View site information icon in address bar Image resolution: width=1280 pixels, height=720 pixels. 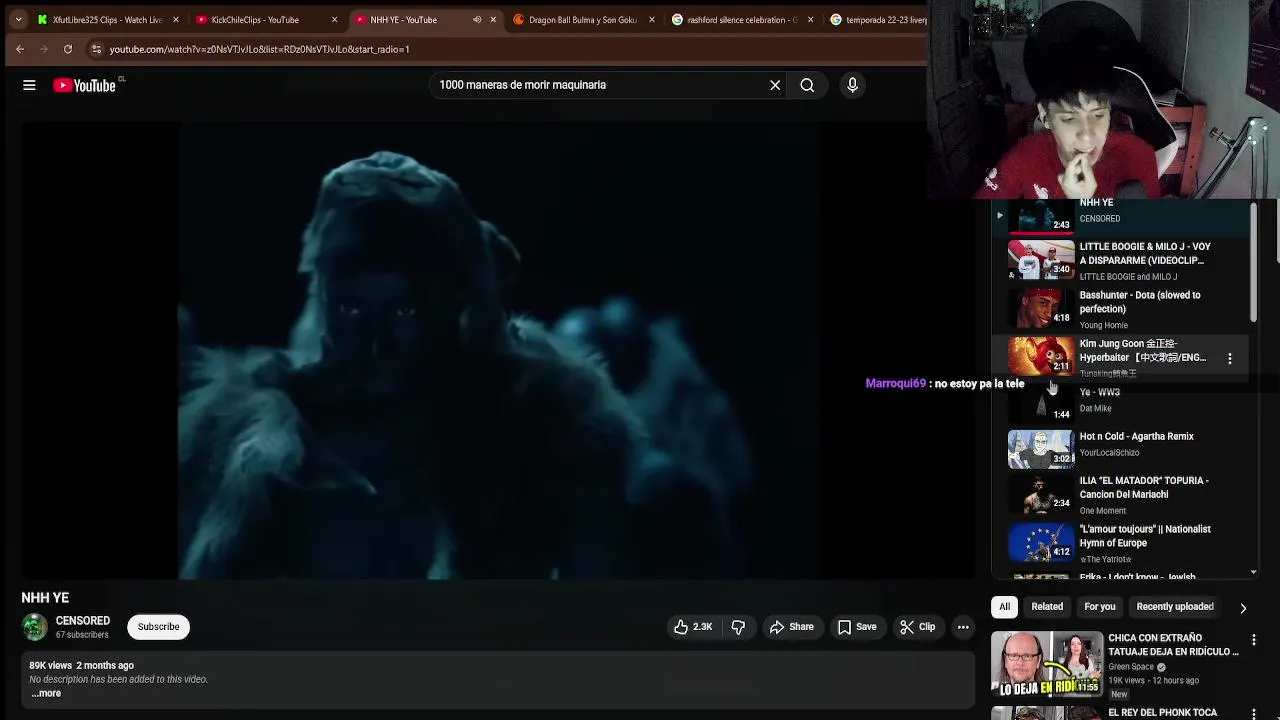click(x=96, y=49)
